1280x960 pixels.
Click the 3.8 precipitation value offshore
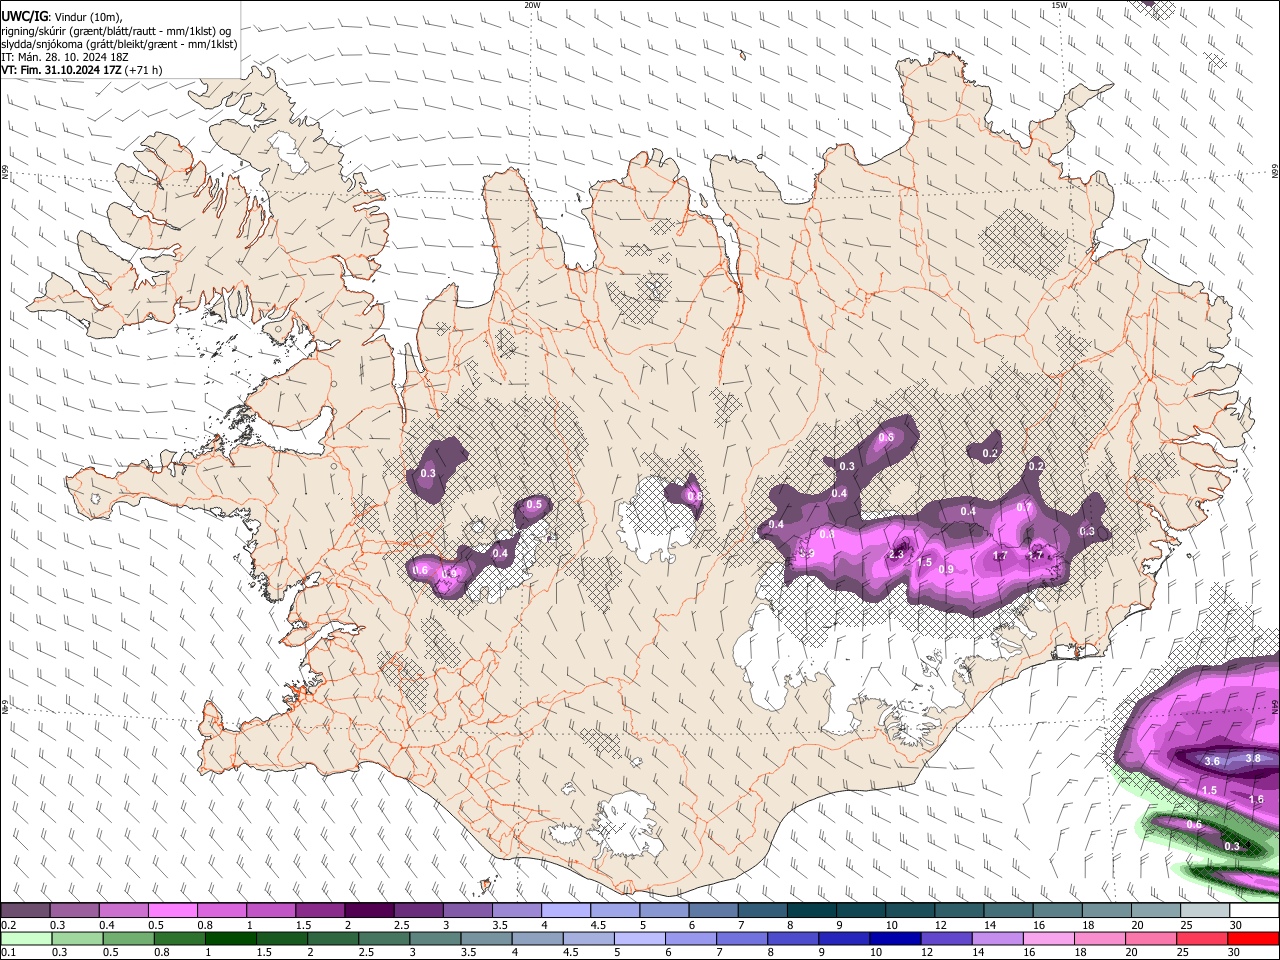click(1253, 758)
